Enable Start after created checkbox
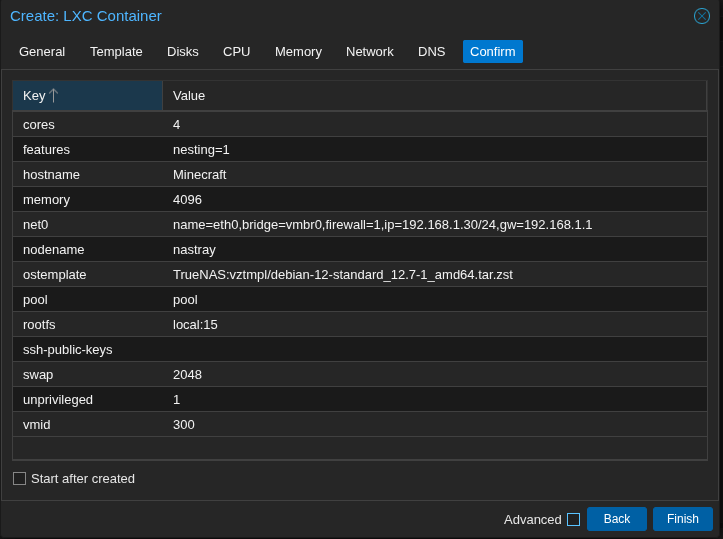 tap(19, 479)
